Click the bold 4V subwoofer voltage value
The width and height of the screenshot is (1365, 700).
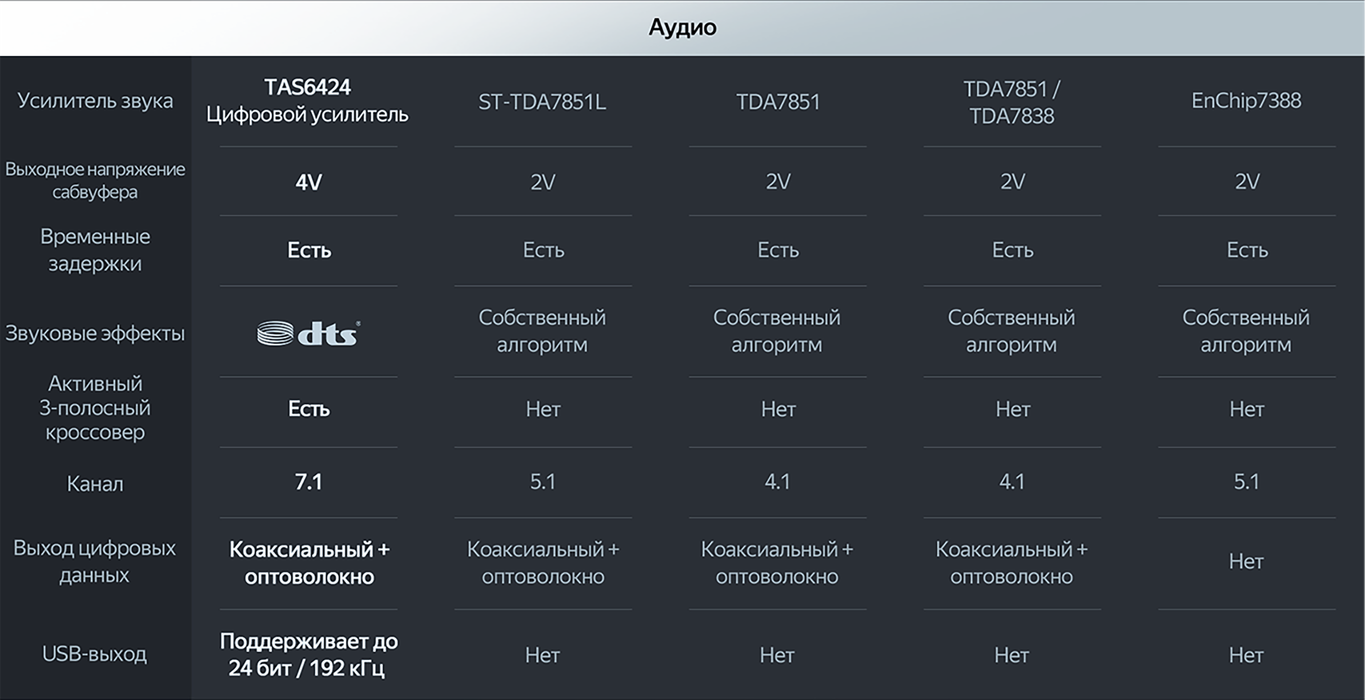click(x=308, y=182)
